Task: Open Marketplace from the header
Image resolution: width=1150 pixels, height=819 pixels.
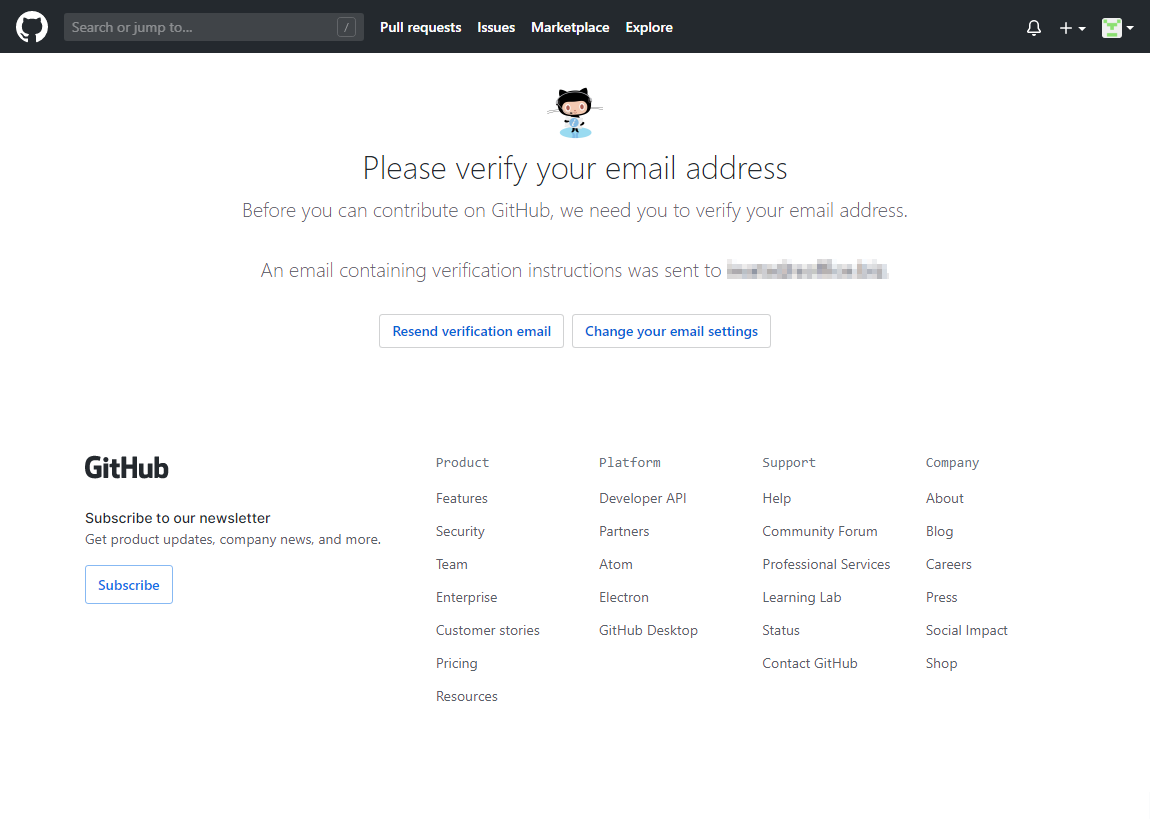Action: click(x=570, y=27)
